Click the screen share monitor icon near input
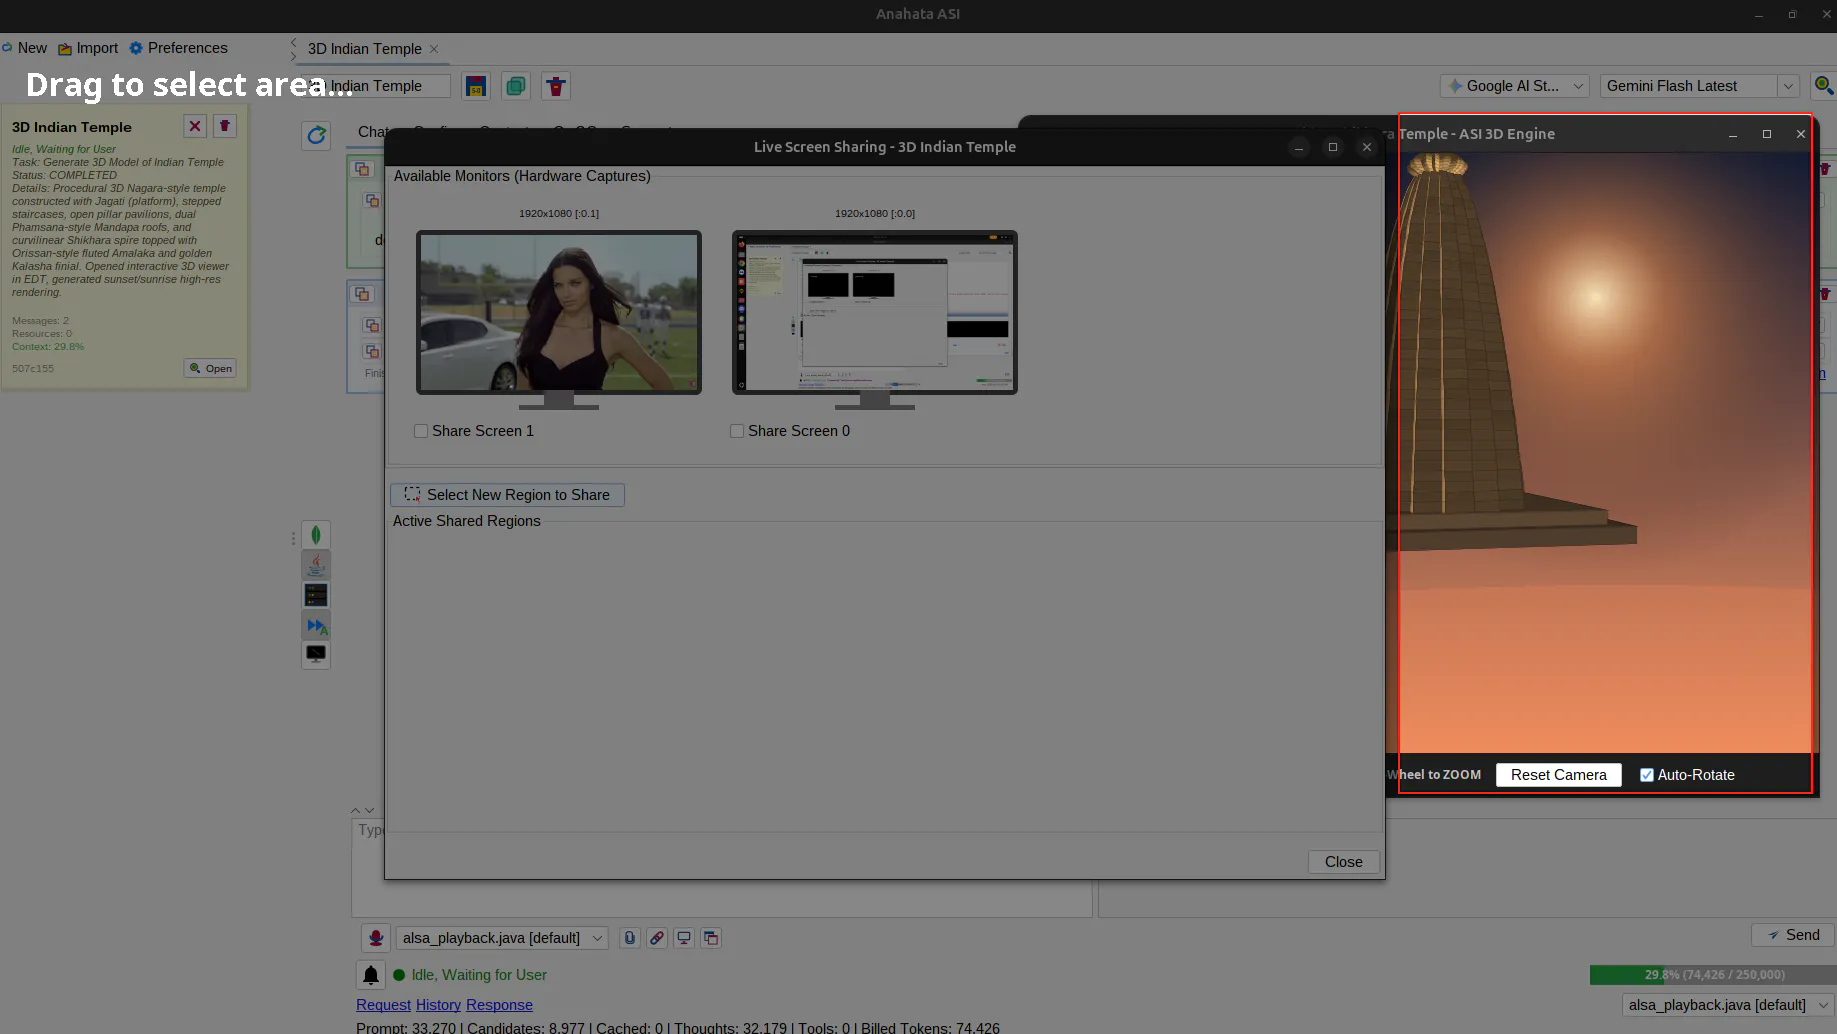The height and width of the screenshot is (1034, 1837). [x=684, y=938]
